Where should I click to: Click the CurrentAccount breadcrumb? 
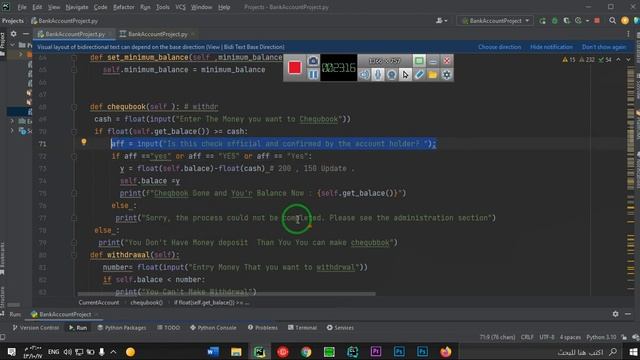[99, 303]
